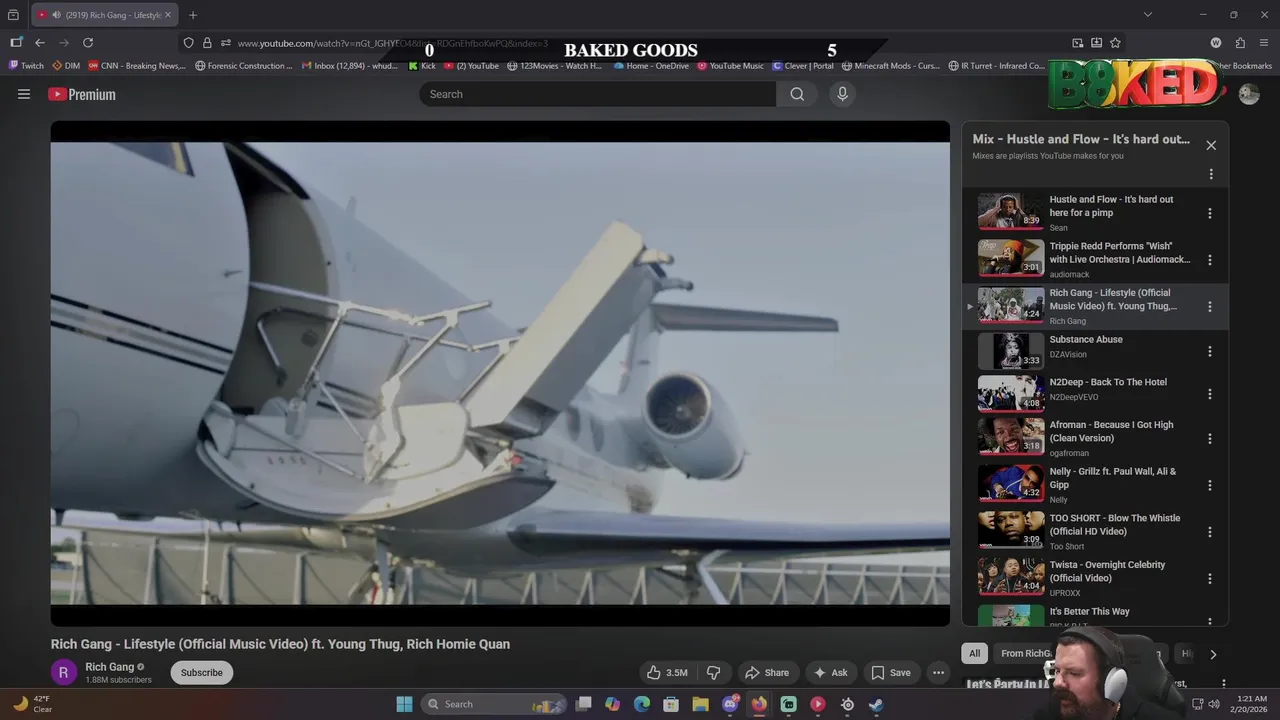Open options for Nelly Grillz video
Screen dimensions: 1280x720
coord(1210,485)
